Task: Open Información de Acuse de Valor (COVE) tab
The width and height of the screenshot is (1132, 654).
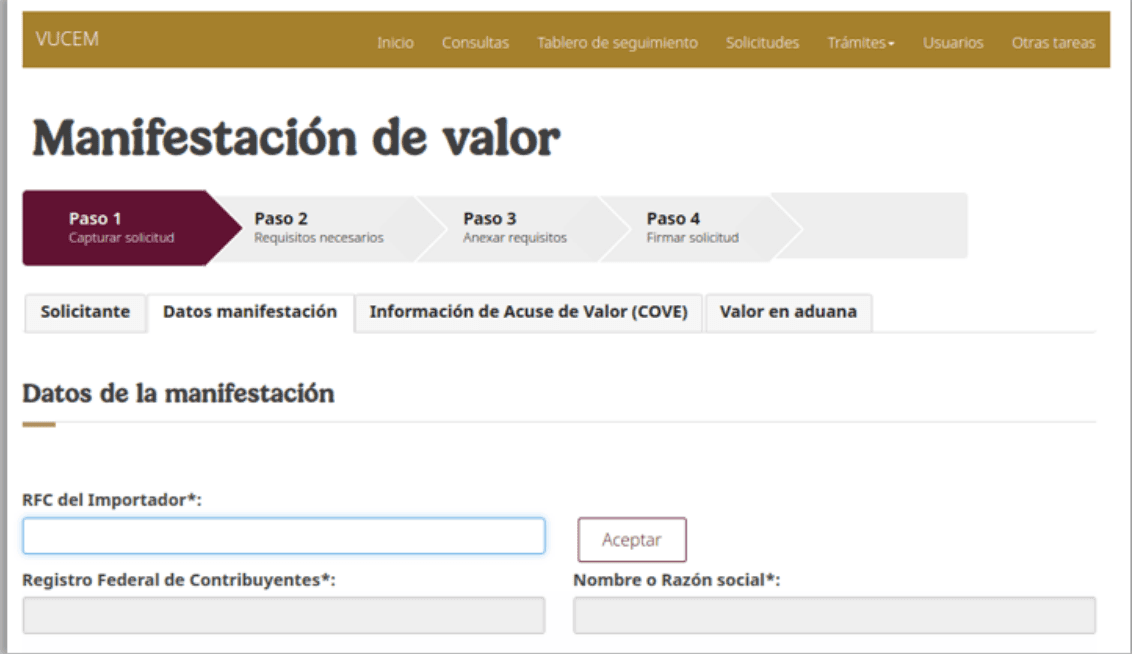Action: coord(528,312)
